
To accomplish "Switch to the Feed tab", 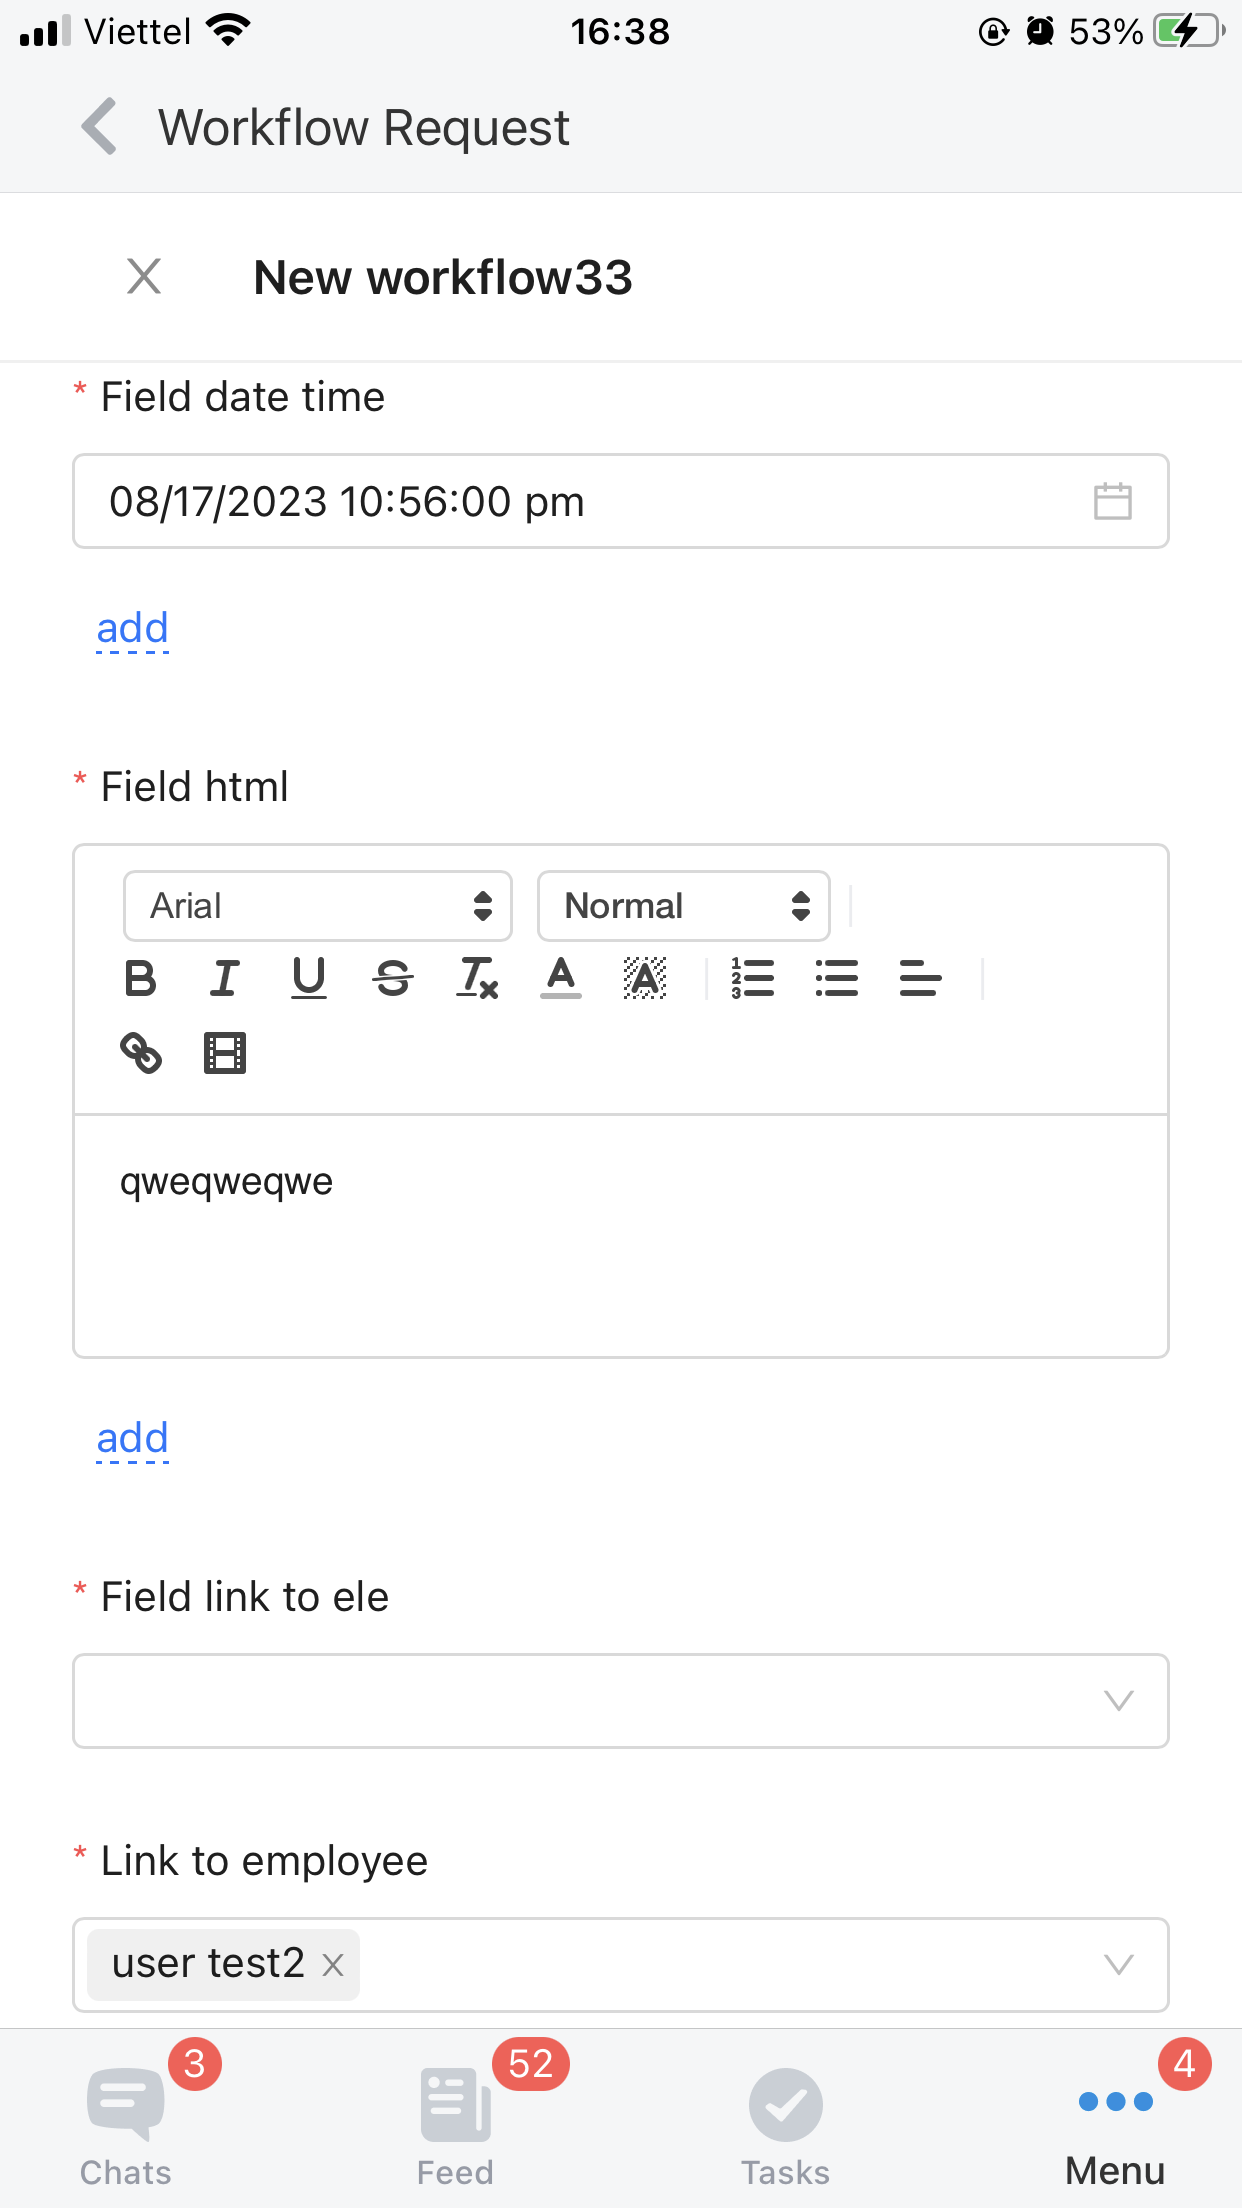I will click(x=456, y=2118).
